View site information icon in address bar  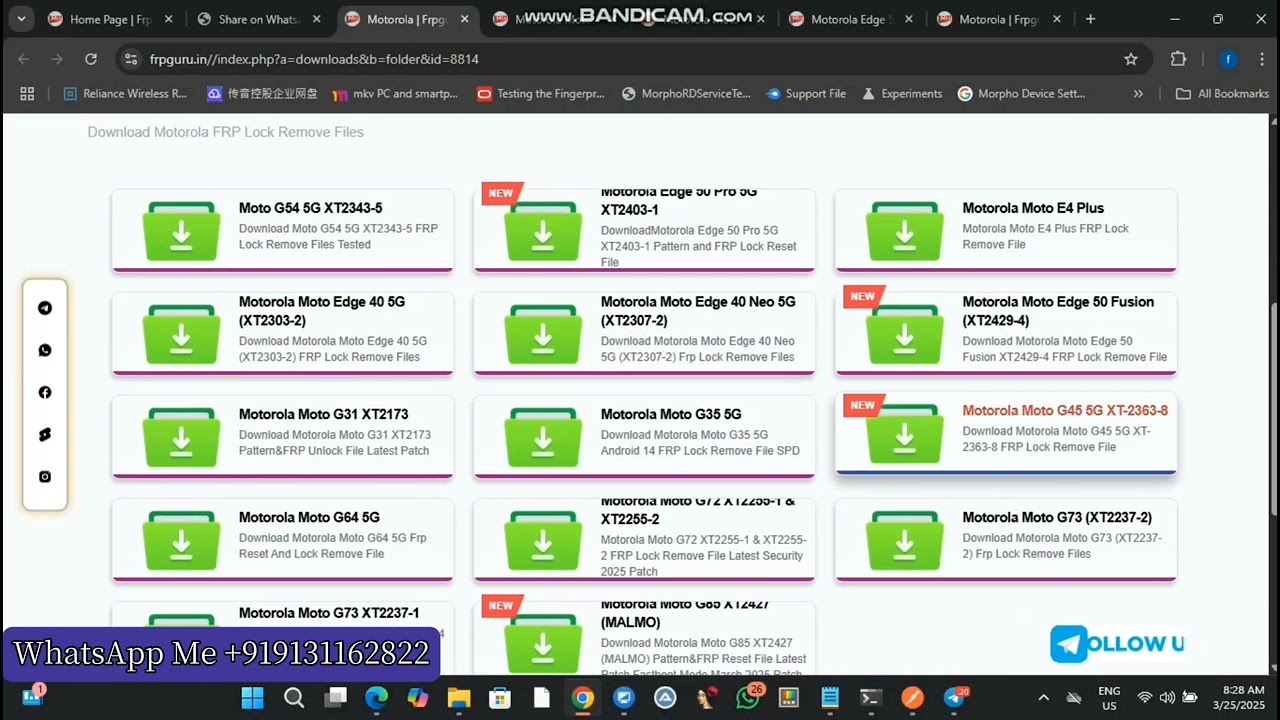pos(131,59)
